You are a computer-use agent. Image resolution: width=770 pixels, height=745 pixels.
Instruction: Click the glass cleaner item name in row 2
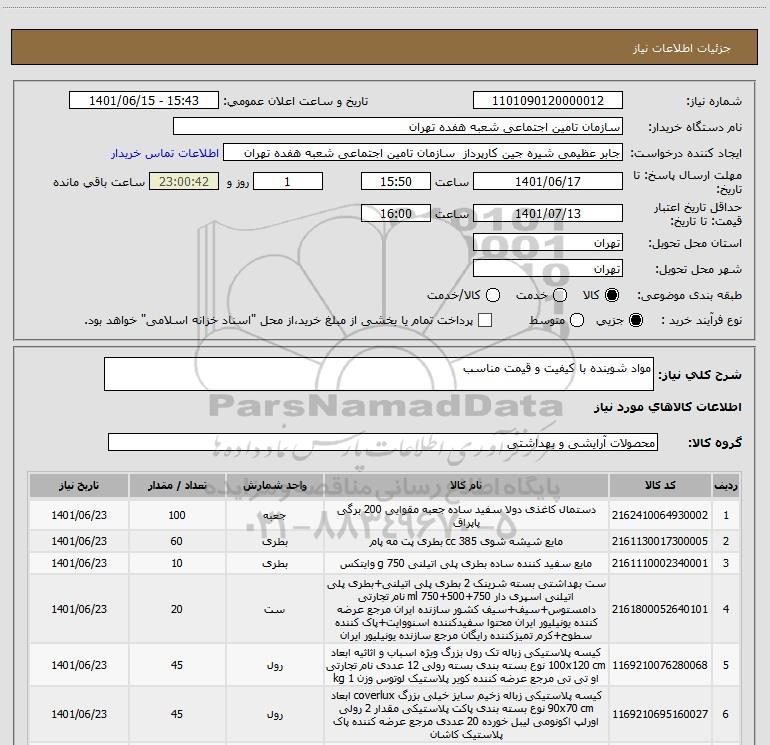[x=466, y=541]
